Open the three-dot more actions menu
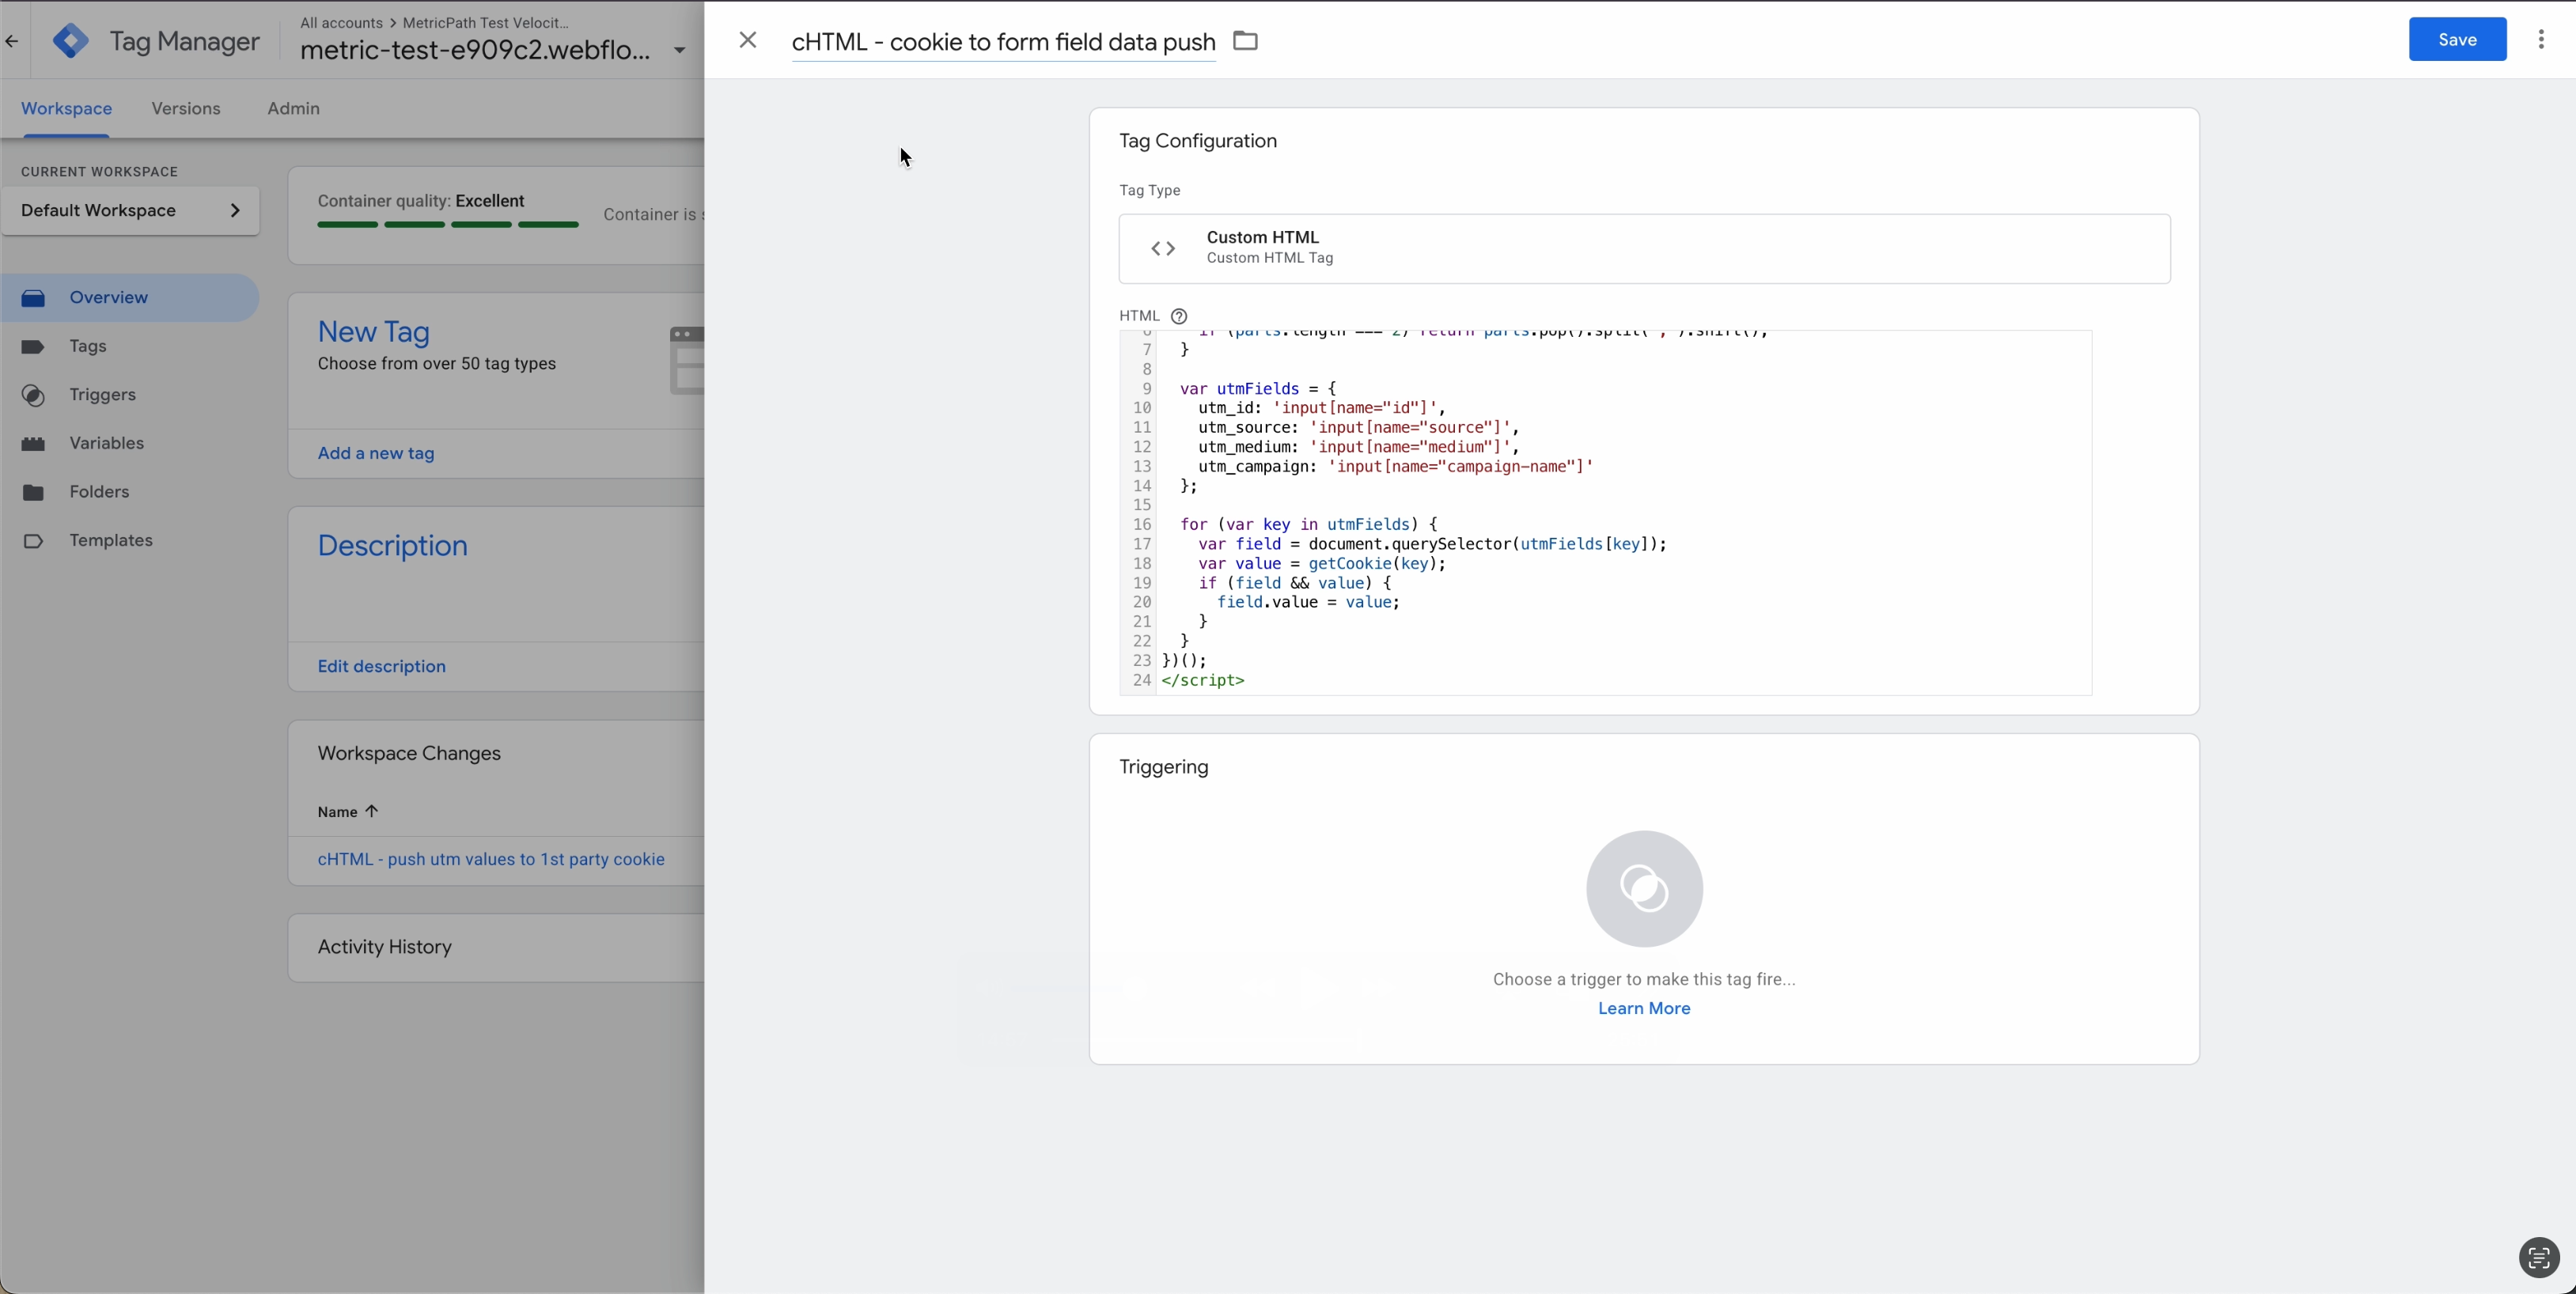Image resolution: width=2576 pixels, height=1294 pixels. tap(2541, 39)
